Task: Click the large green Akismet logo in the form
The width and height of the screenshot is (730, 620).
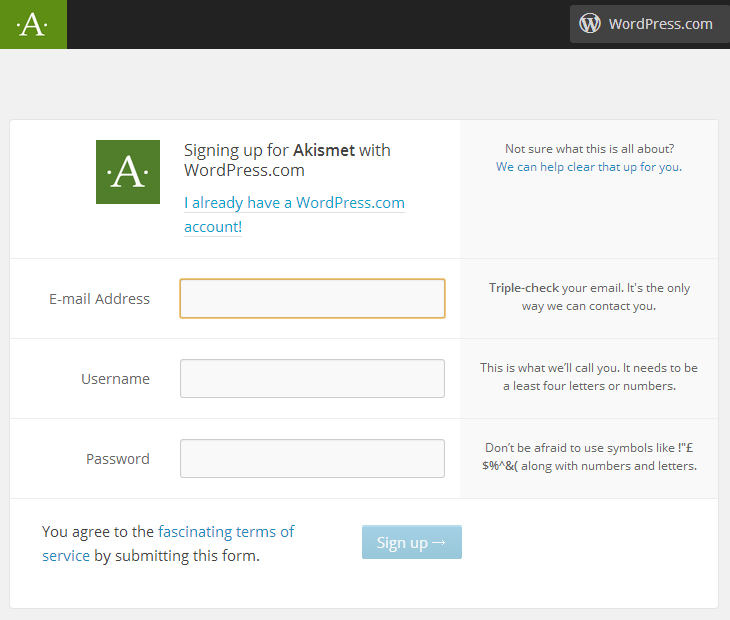Action: [x=128, y=172]
